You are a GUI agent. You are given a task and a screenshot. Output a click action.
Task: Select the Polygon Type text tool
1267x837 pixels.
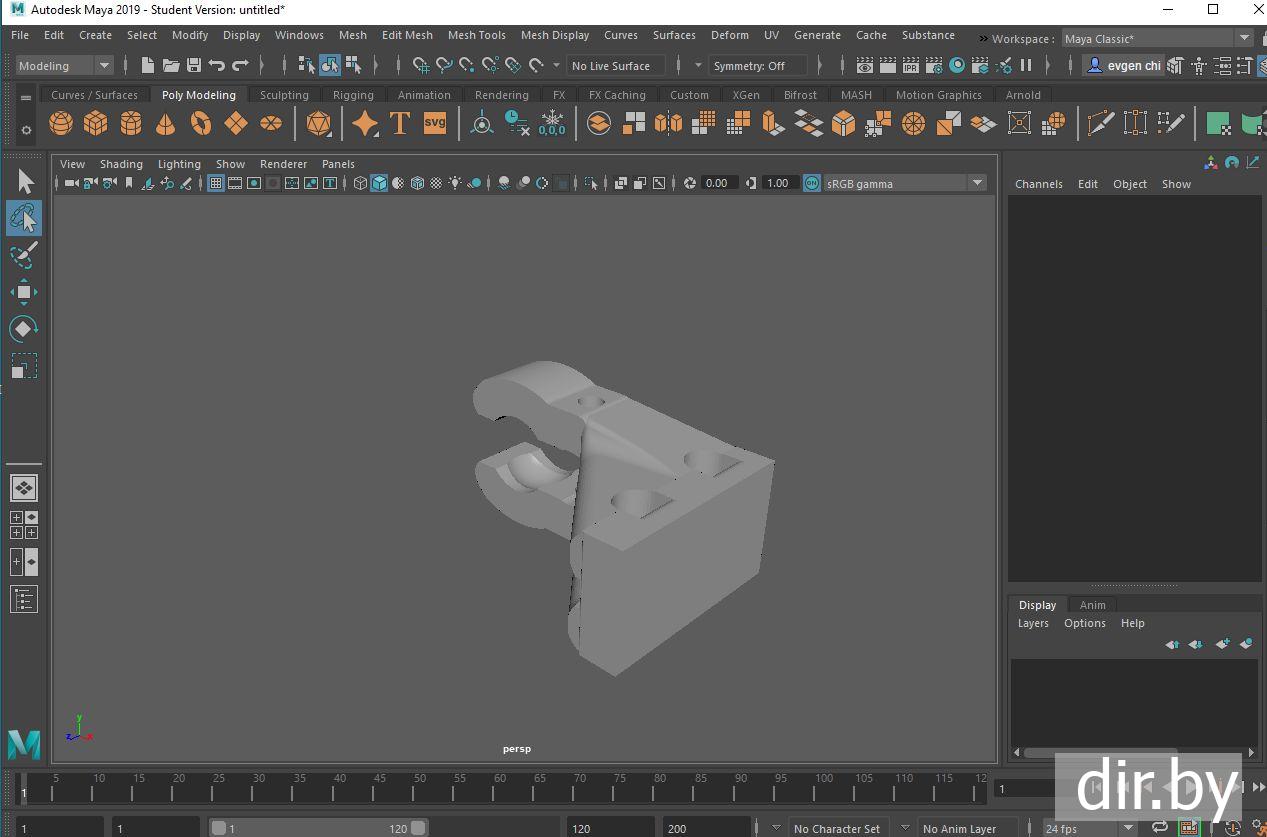400,123
